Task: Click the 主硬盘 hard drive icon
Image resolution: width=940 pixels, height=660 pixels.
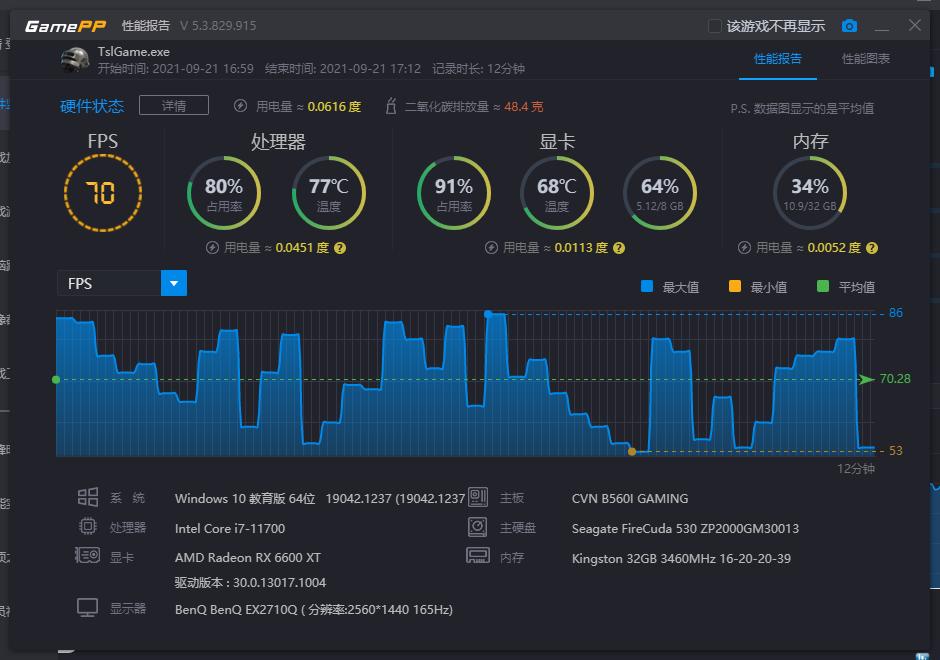Action: pyautogui.click(x=477, y=527)
